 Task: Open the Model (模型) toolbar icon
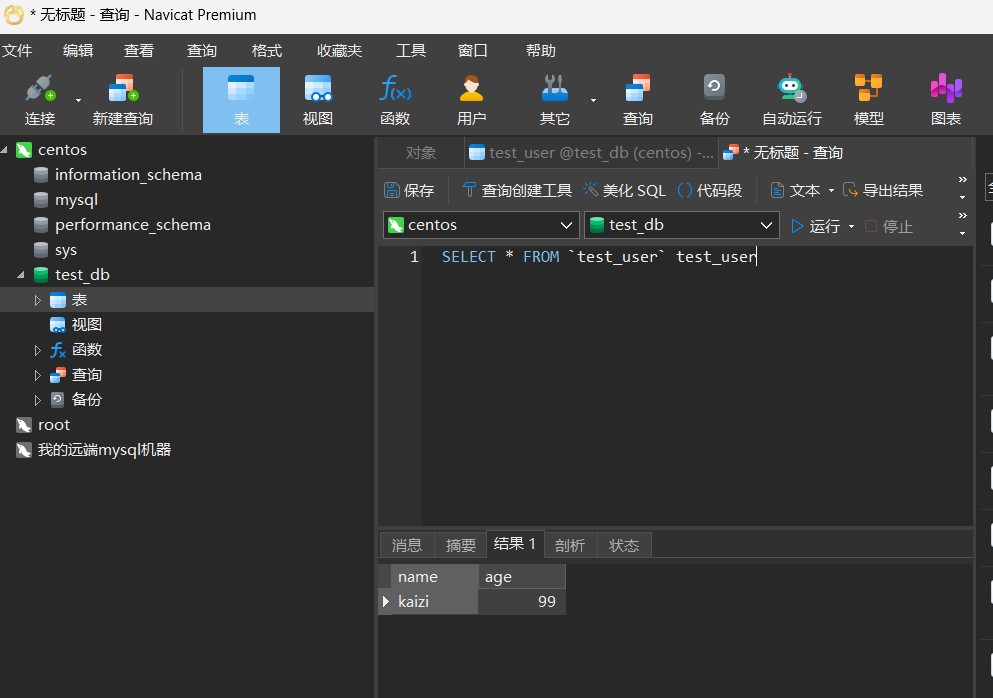(868, 100)
